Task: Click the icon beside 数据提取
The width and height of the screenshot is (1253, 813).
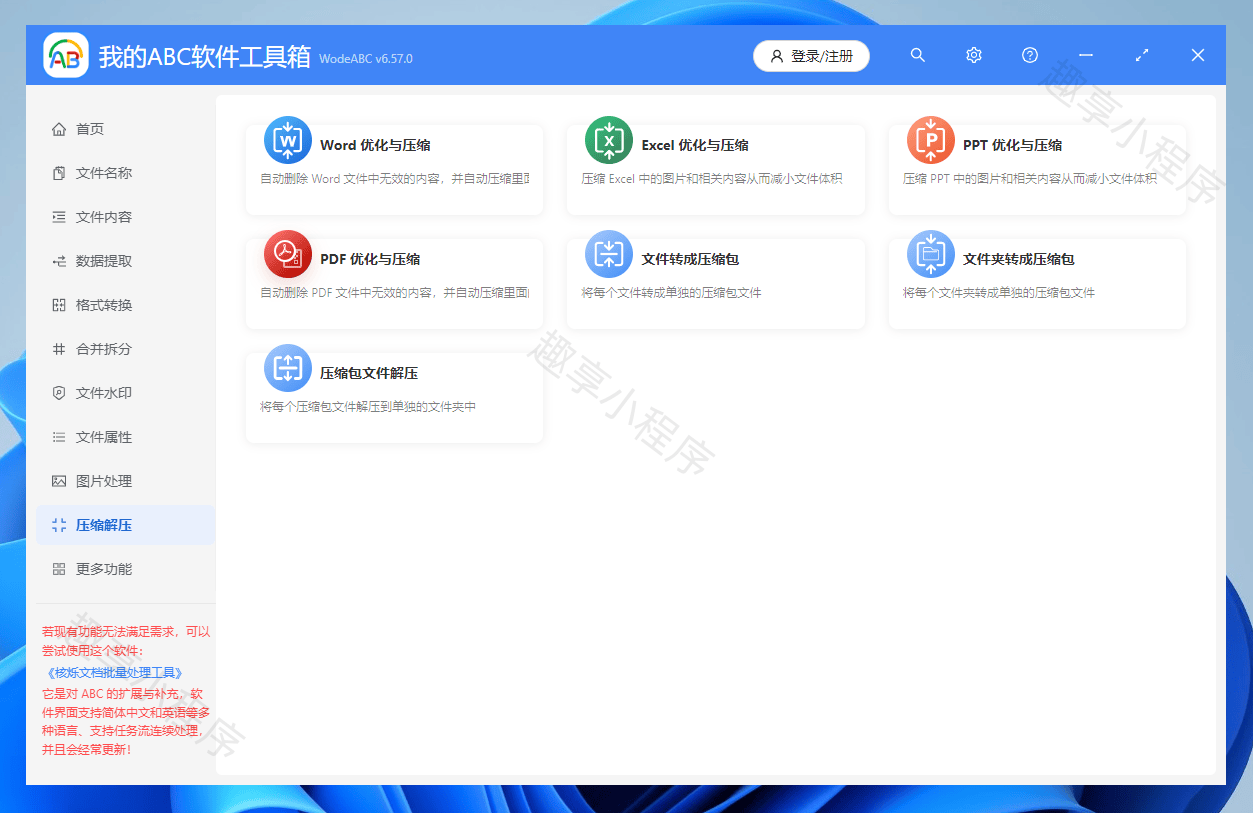Action: coord(59,261)
